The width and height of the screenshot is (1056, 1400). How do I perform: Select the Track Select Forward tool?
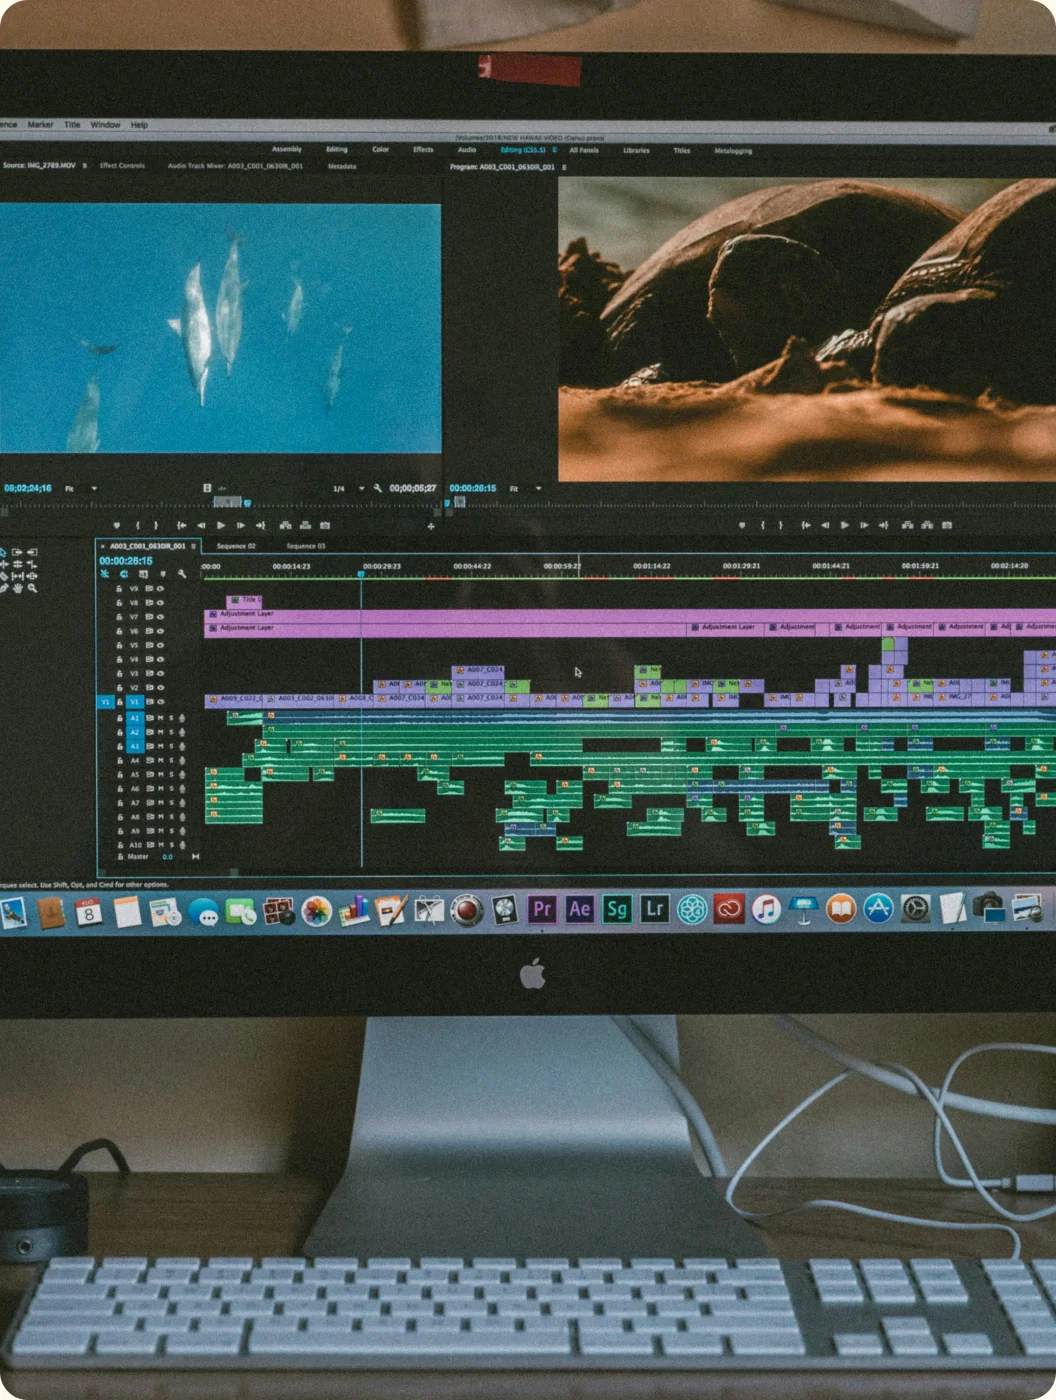17,552
